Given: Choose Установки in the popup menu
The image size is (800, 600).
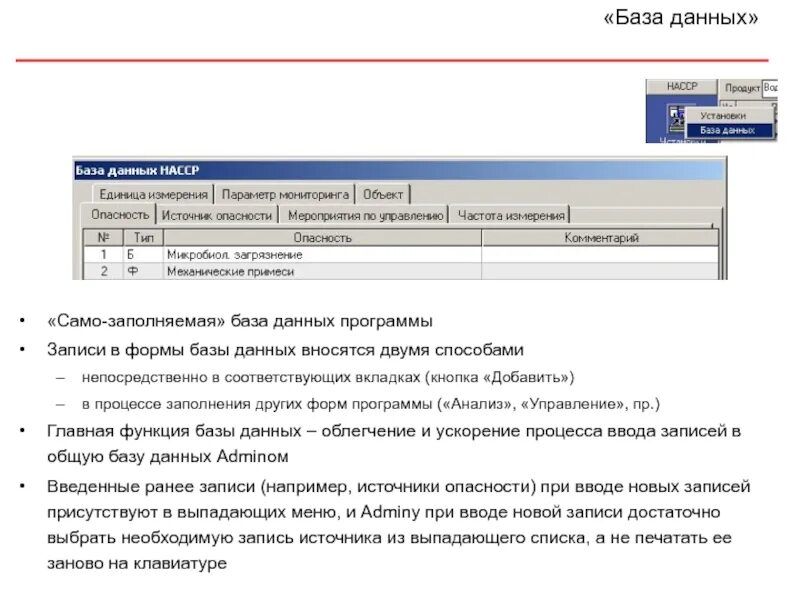Looking at the screenshot, I should coord(729,116).
